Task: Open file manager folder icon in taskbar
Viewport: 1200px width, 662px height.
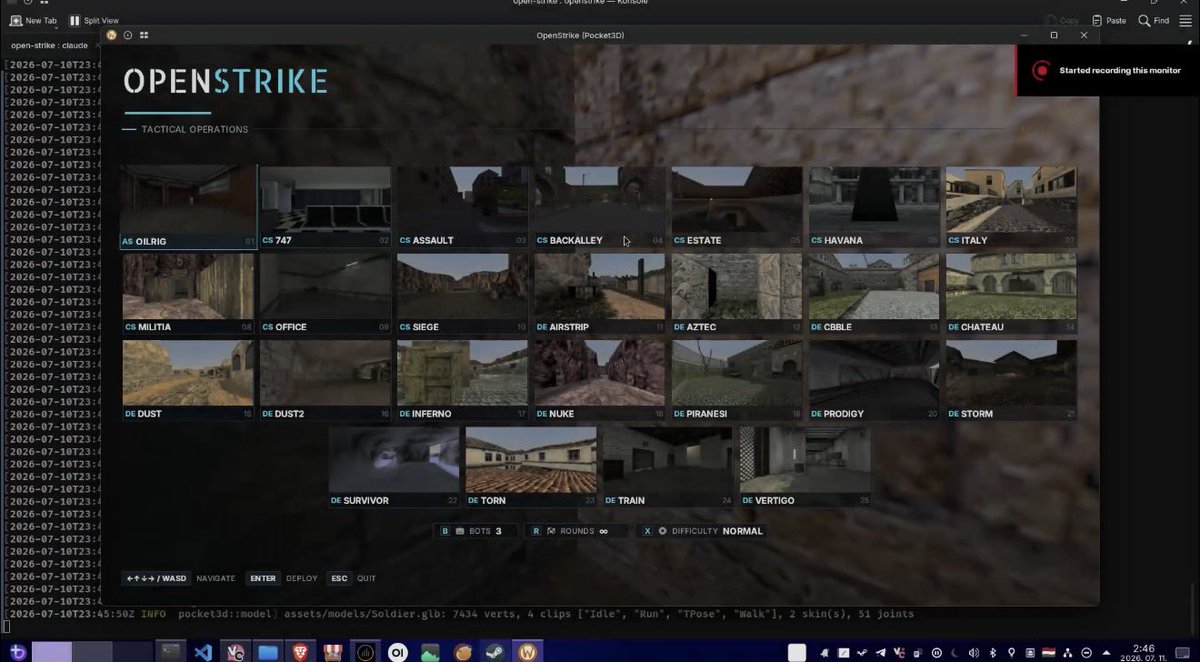Action: 267,652
